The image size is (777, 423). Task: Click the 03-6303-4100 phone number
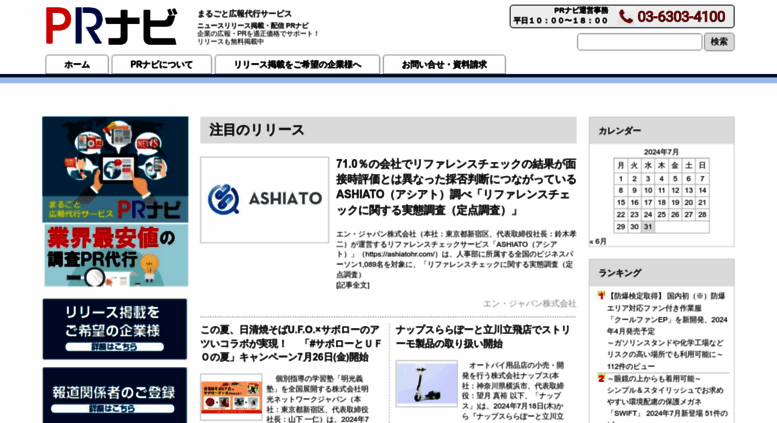click(681, 17)
